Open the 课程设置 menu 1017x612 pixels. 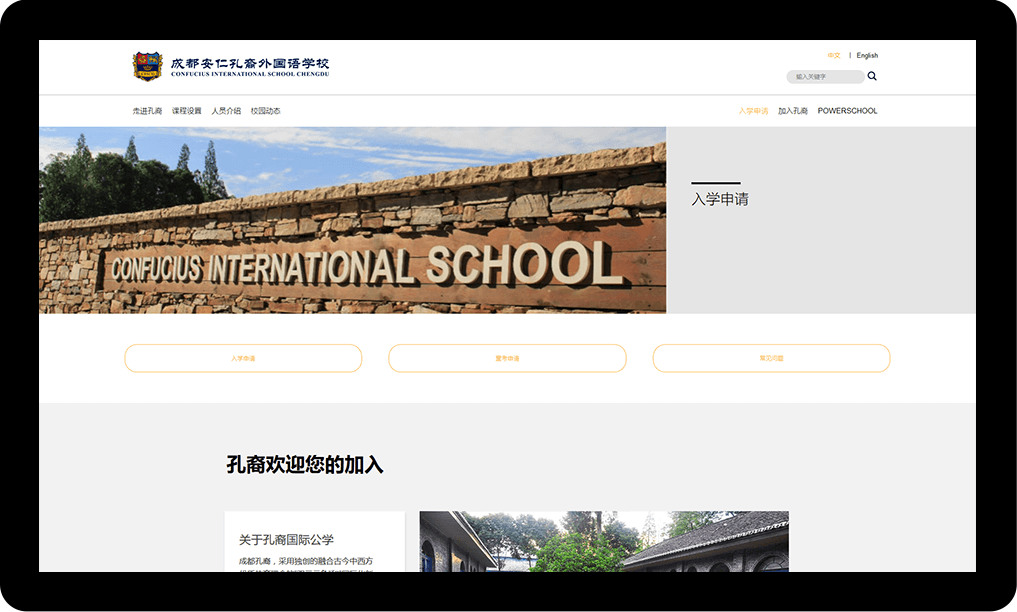186,111
